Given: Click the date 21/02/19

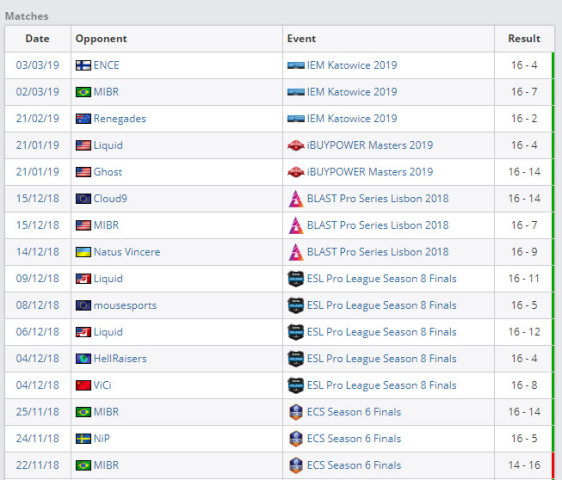Looking at the screenshot, I should pyautogui.click(x=38, y=119).
